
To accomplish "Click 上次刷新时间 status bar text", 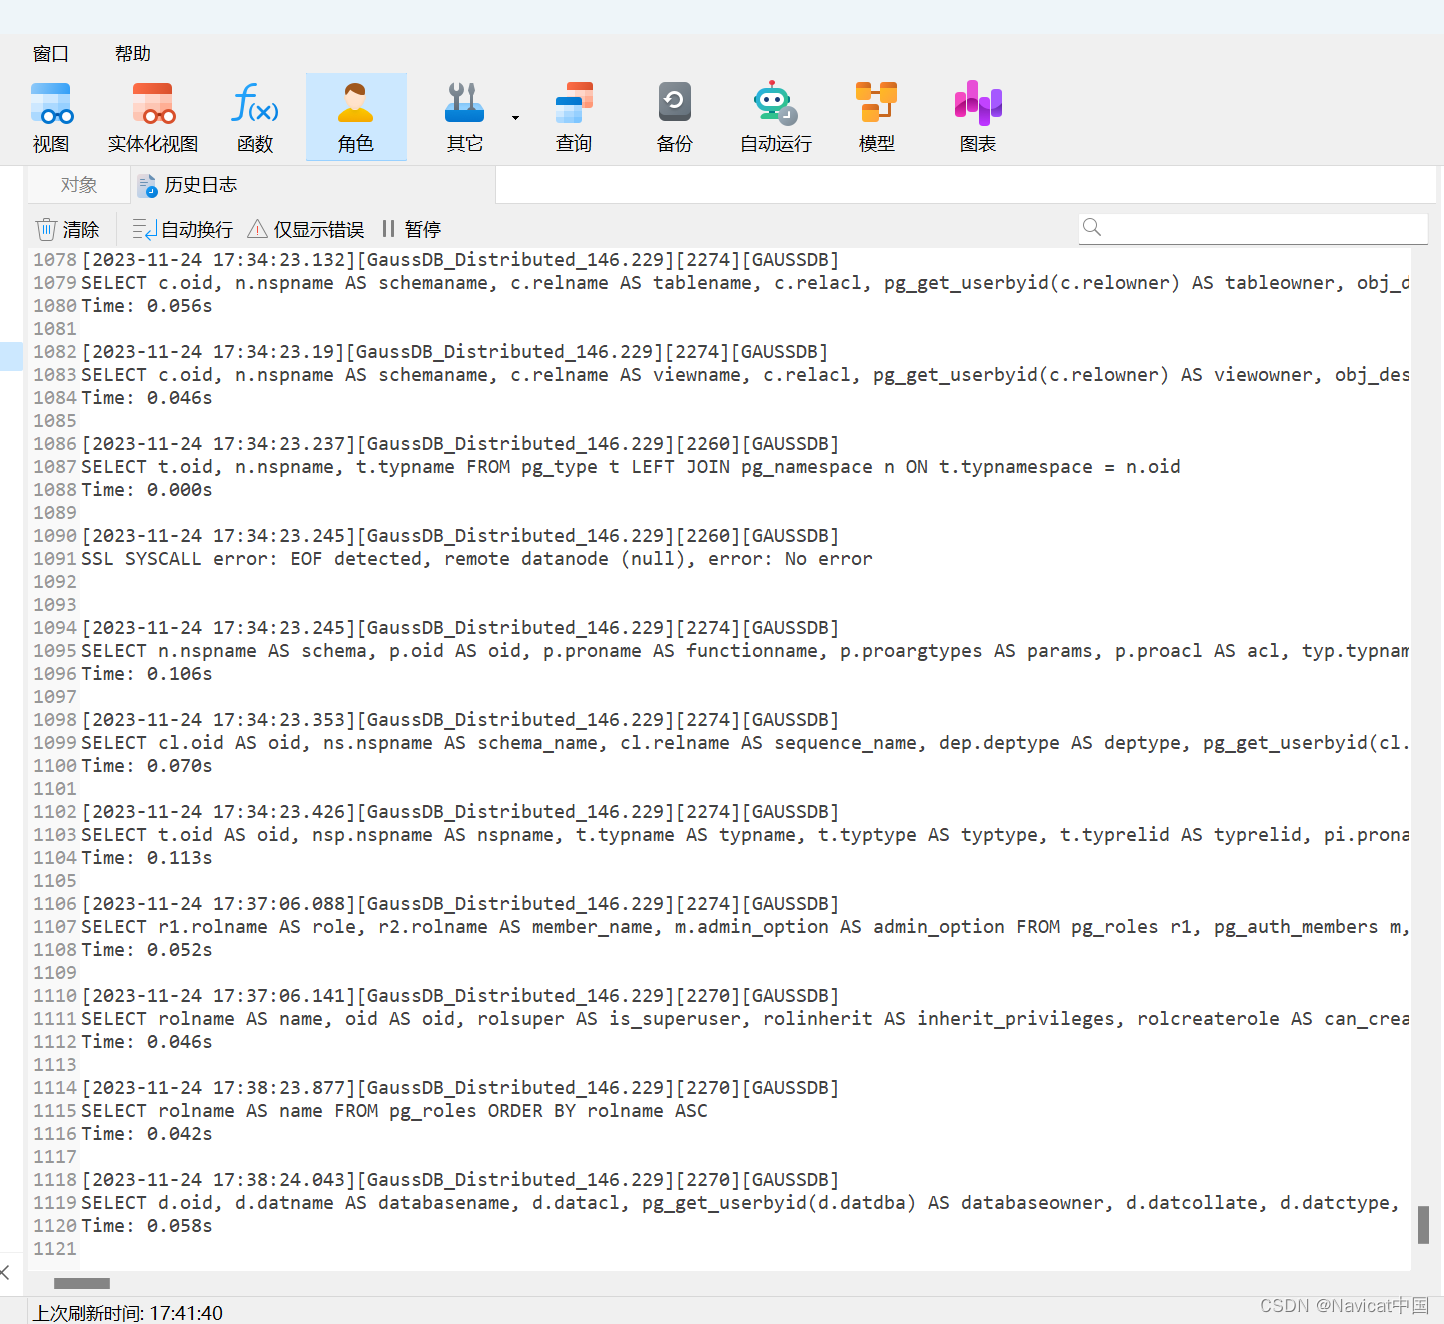I will (x=128, y=1313).
